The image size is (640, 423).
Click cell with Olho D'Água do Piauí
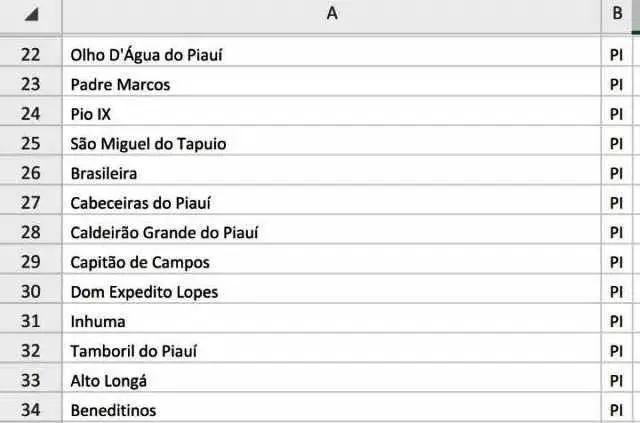[x=331, y=53]
